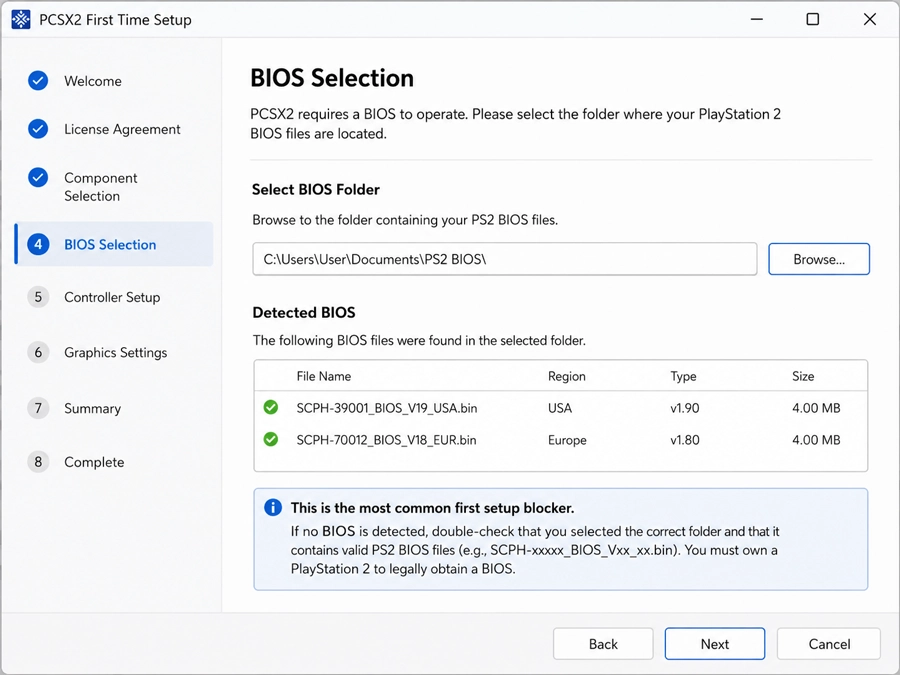Focus the BIOS folder path field
This screenshot has width=900, height=675.
(505, 259)
